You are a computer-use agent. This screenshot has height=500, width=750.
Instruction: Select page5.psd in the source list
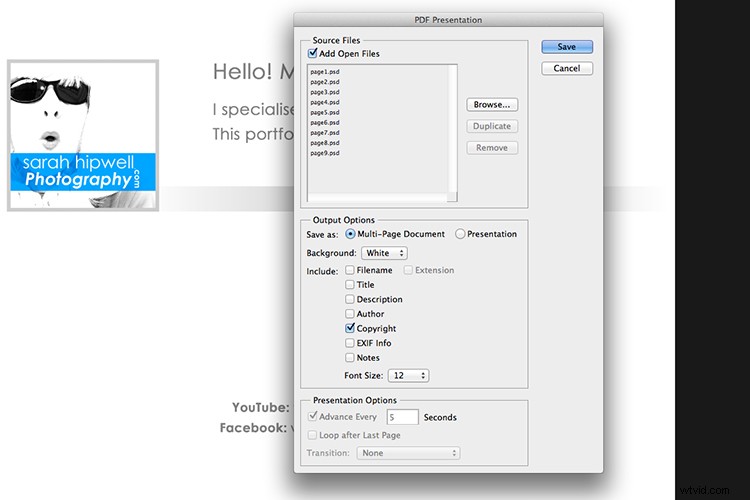coord(325,112)
